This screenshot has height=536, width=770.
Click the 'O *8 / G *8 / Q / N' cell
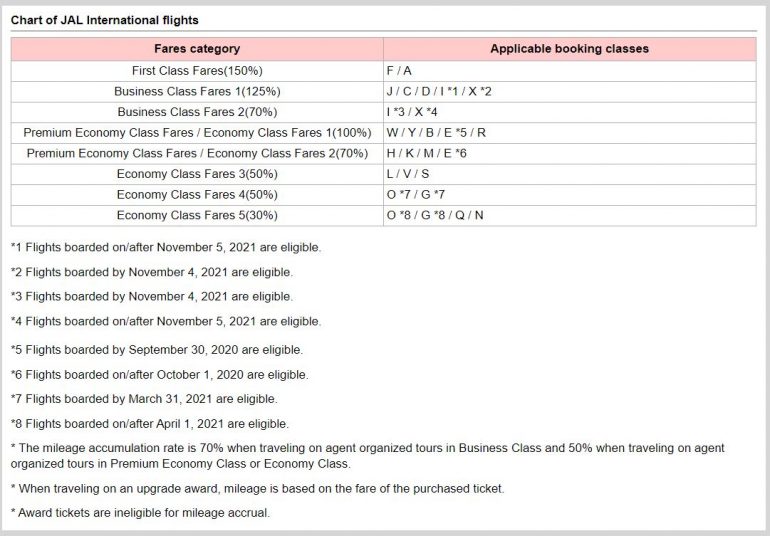click(435, 215)
